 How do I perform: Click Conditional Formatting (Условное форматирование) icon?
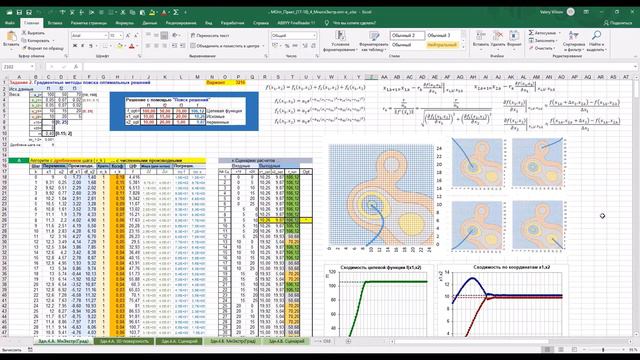[x=340, y=36]
